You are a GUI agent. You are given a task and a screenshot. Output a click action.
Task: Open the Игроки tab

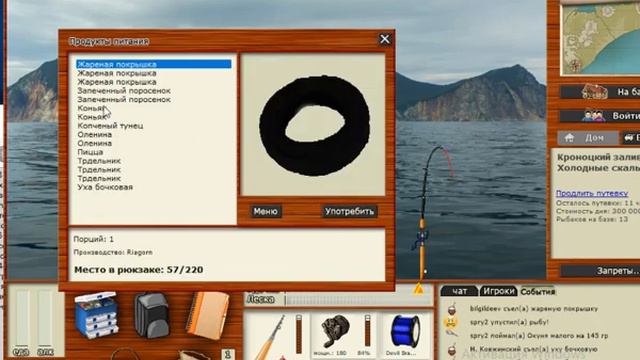pyautogui.click(x=498, y=291)
